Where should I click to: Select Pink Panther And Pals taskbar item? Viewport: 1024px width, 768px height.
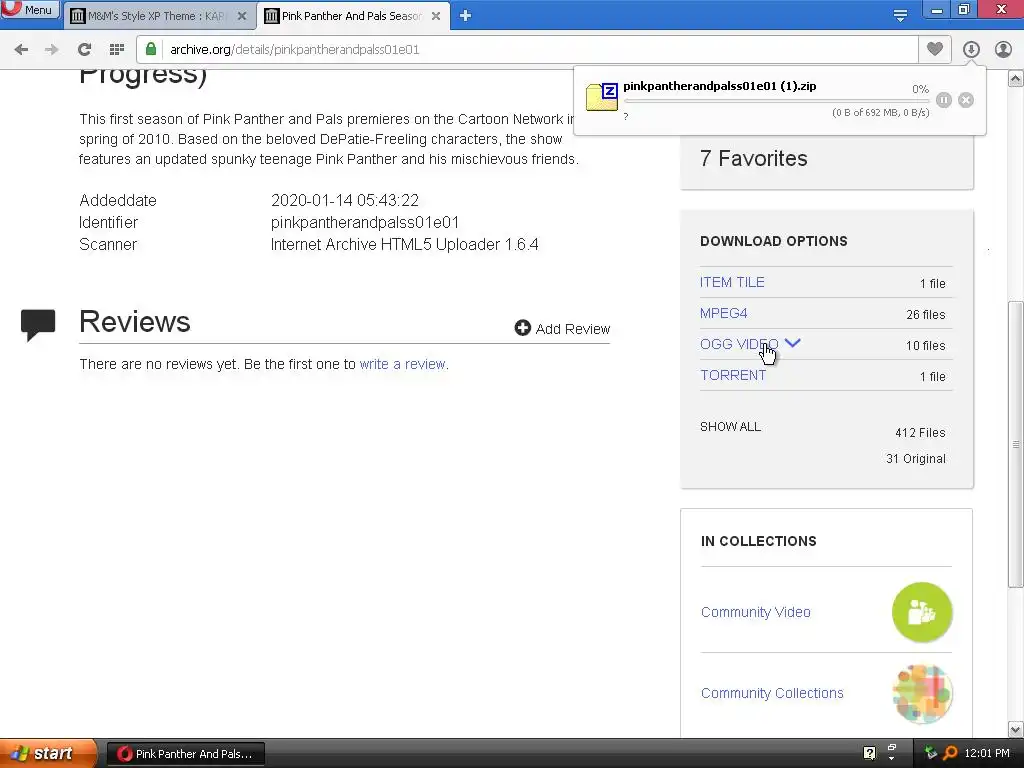point(185,754)
